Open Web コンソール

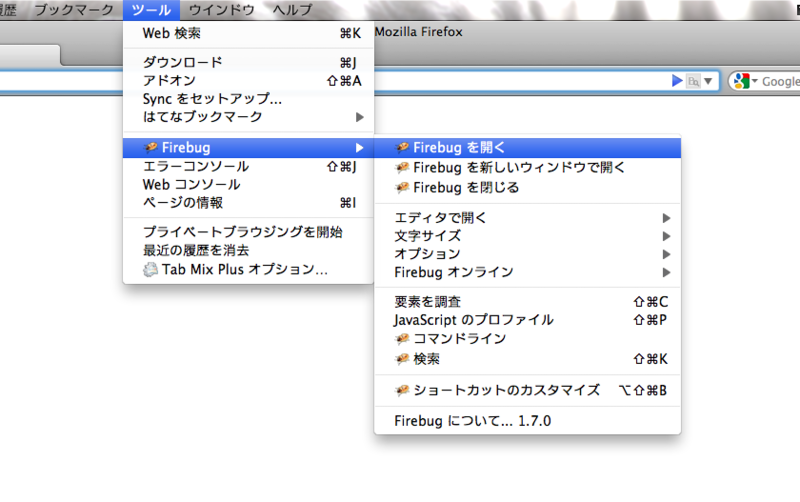[x=248, y=185]
